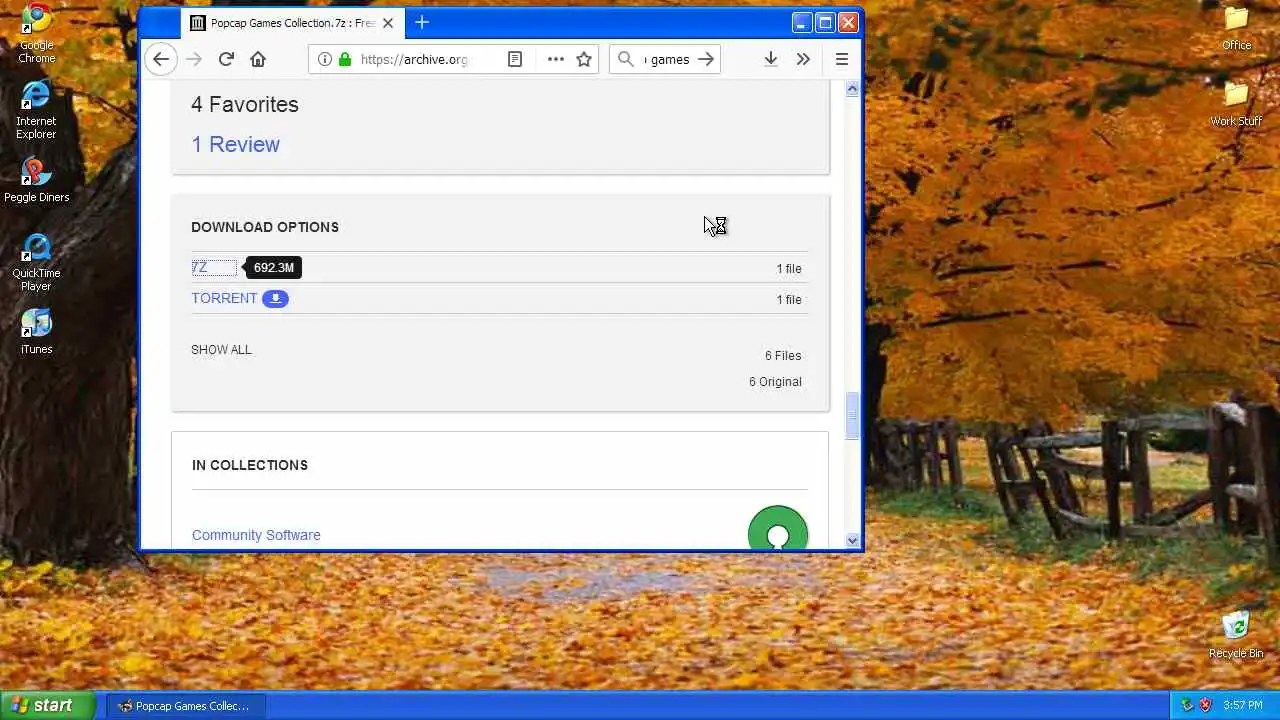
Task: Open the Community Software collection link
Action: 256,535
